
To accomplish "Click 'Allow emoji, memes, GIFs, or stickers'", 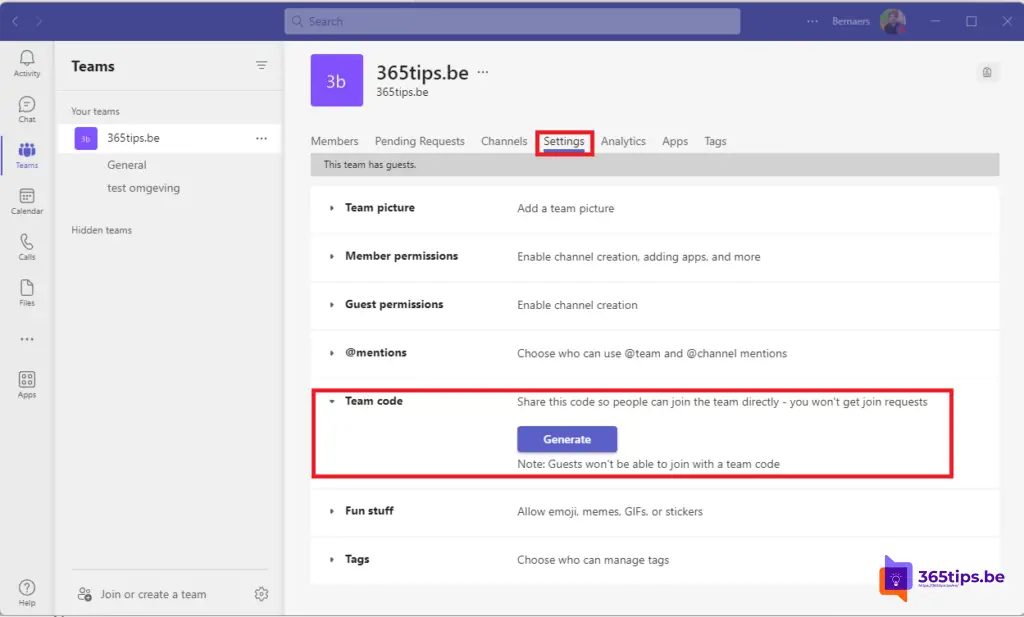I will 610,511.
